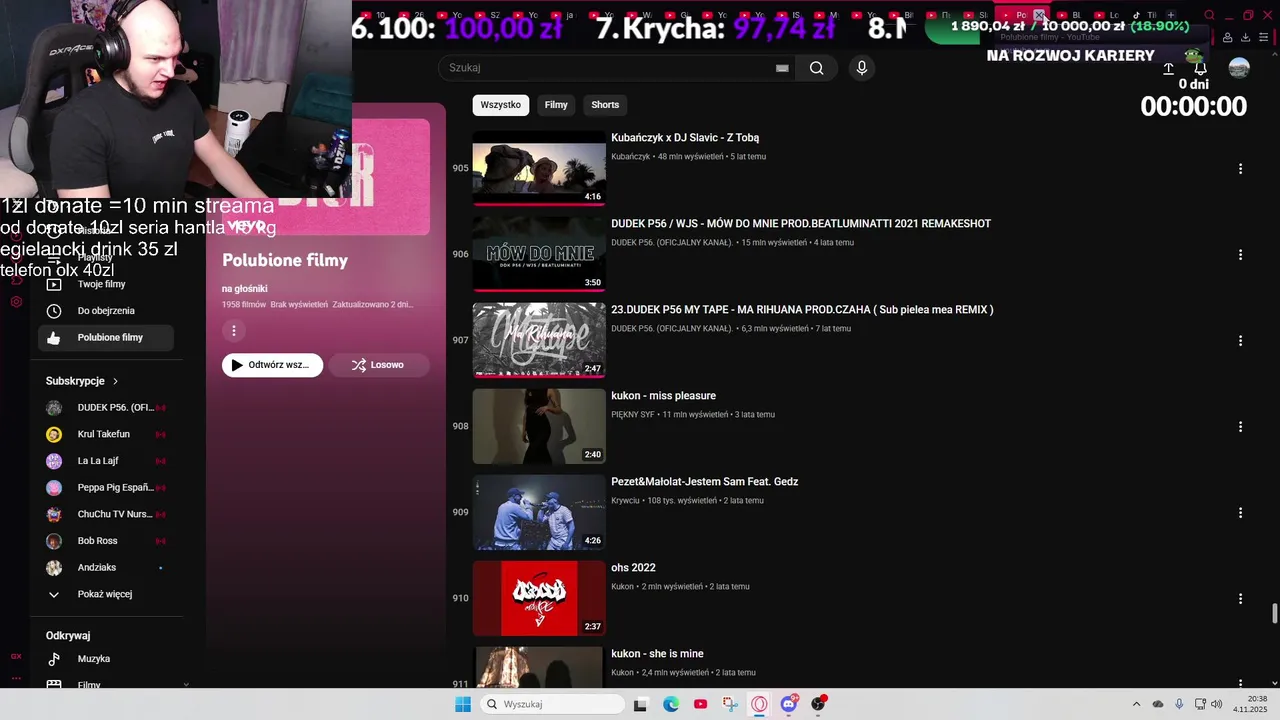Switch to the TikTok browser tab
This screenshot has height=720, width=1280.
click(x=1145, y=15)
